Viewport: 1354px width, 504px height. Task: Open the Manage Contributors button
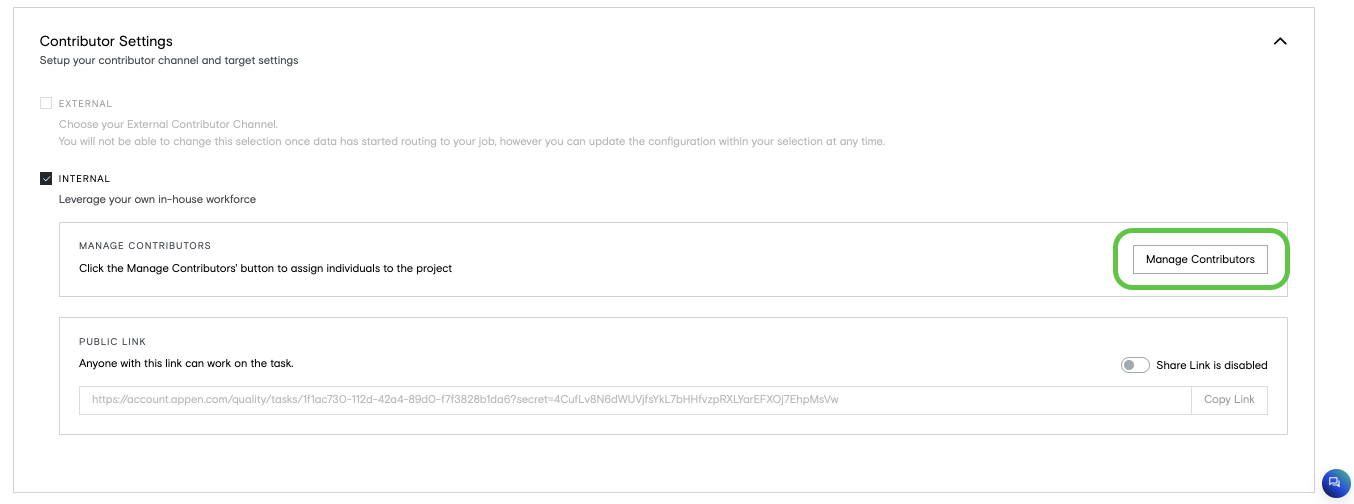(x=1200, y=259)
